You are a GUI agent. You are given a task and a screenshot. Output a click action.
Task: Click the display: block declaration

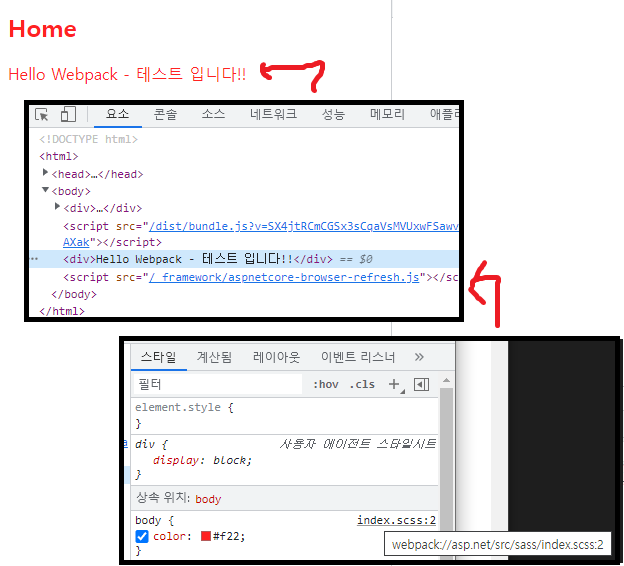coord(202,461)
